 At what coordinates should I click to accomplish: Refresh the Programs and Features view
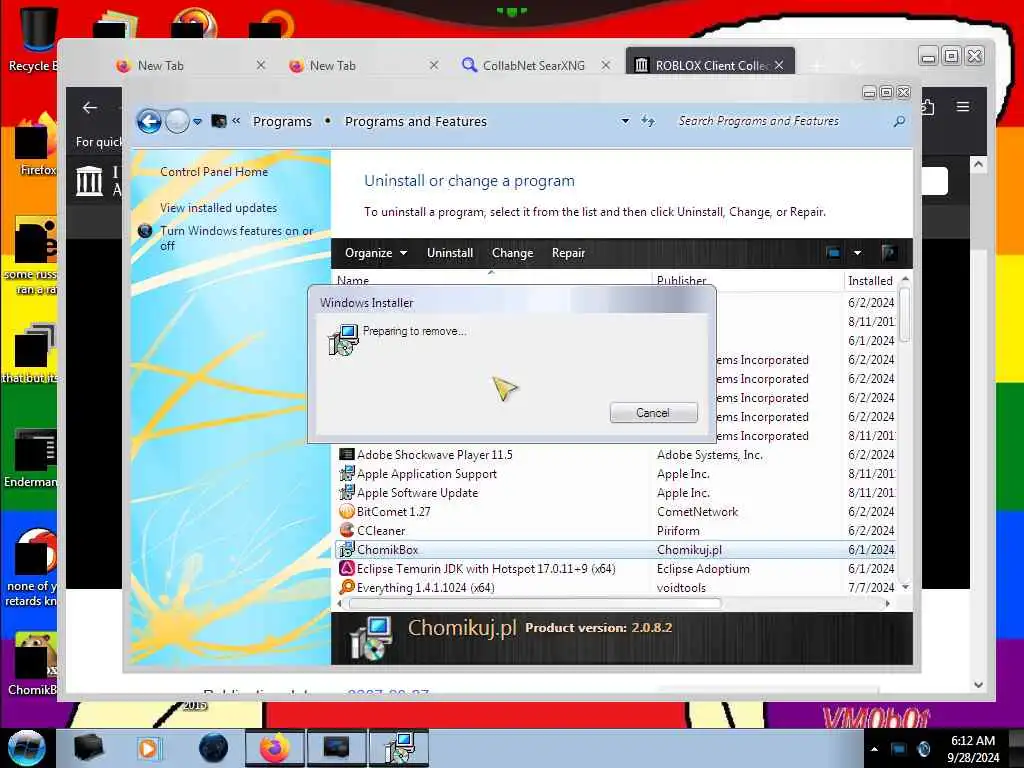tap(648, 121)
